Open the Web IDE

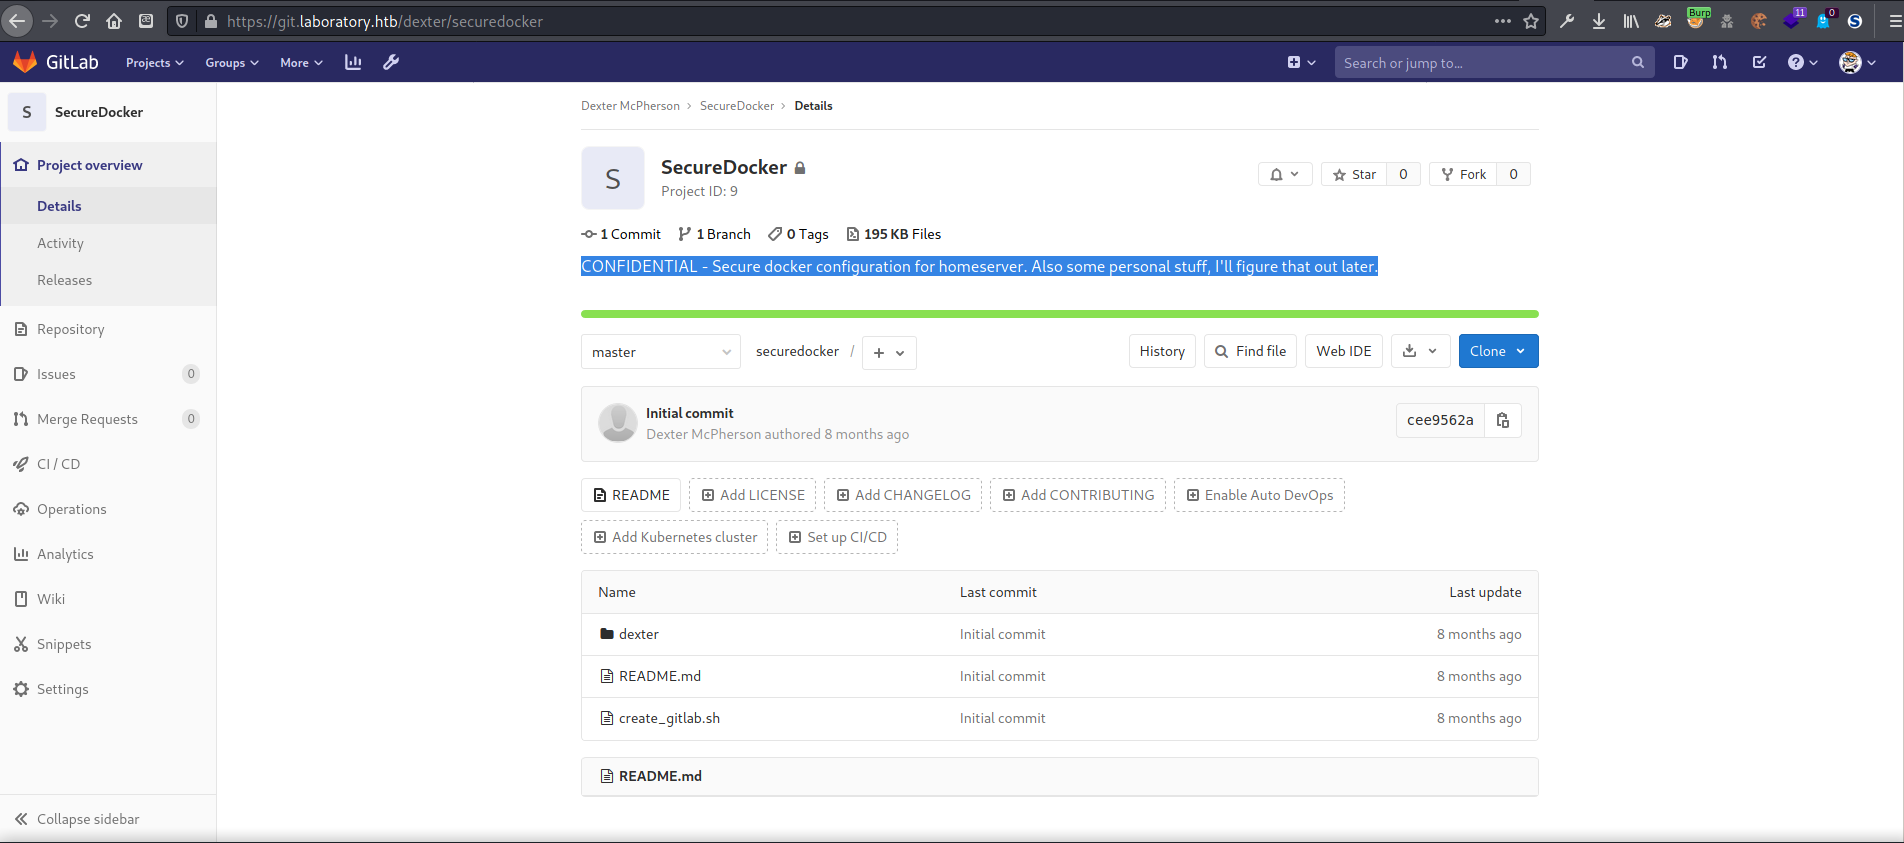(x=1343, y=351)
